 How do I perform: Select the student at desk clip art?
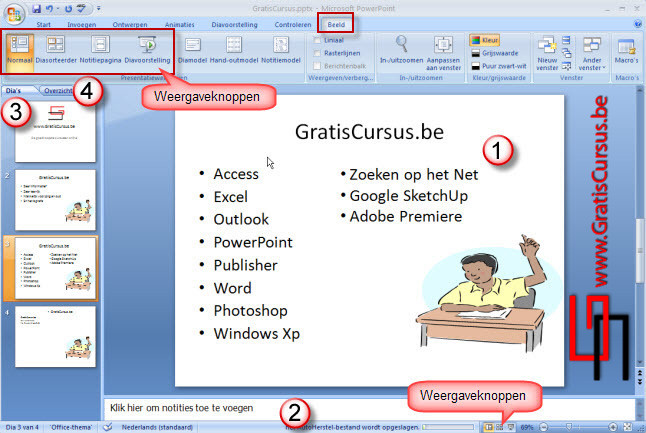(488, 293)
